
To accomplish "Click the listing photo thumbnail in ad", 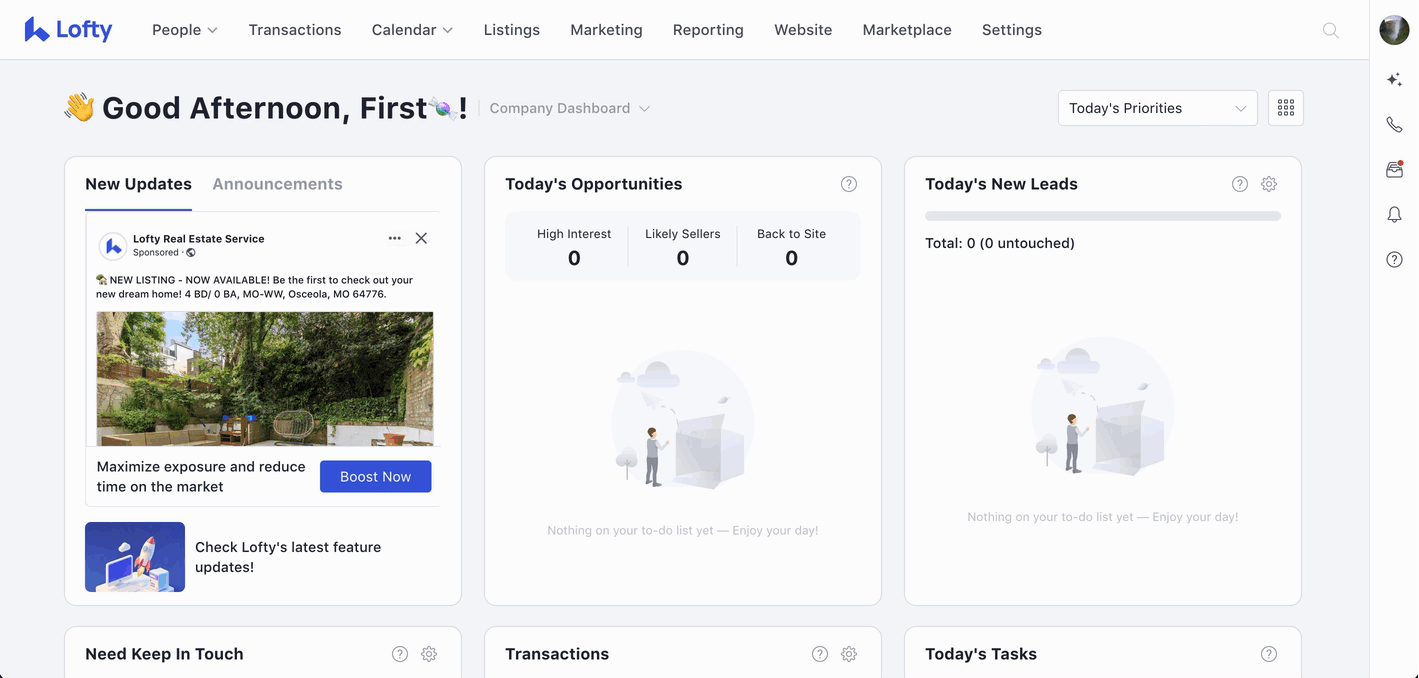I will tap(265, 378).
